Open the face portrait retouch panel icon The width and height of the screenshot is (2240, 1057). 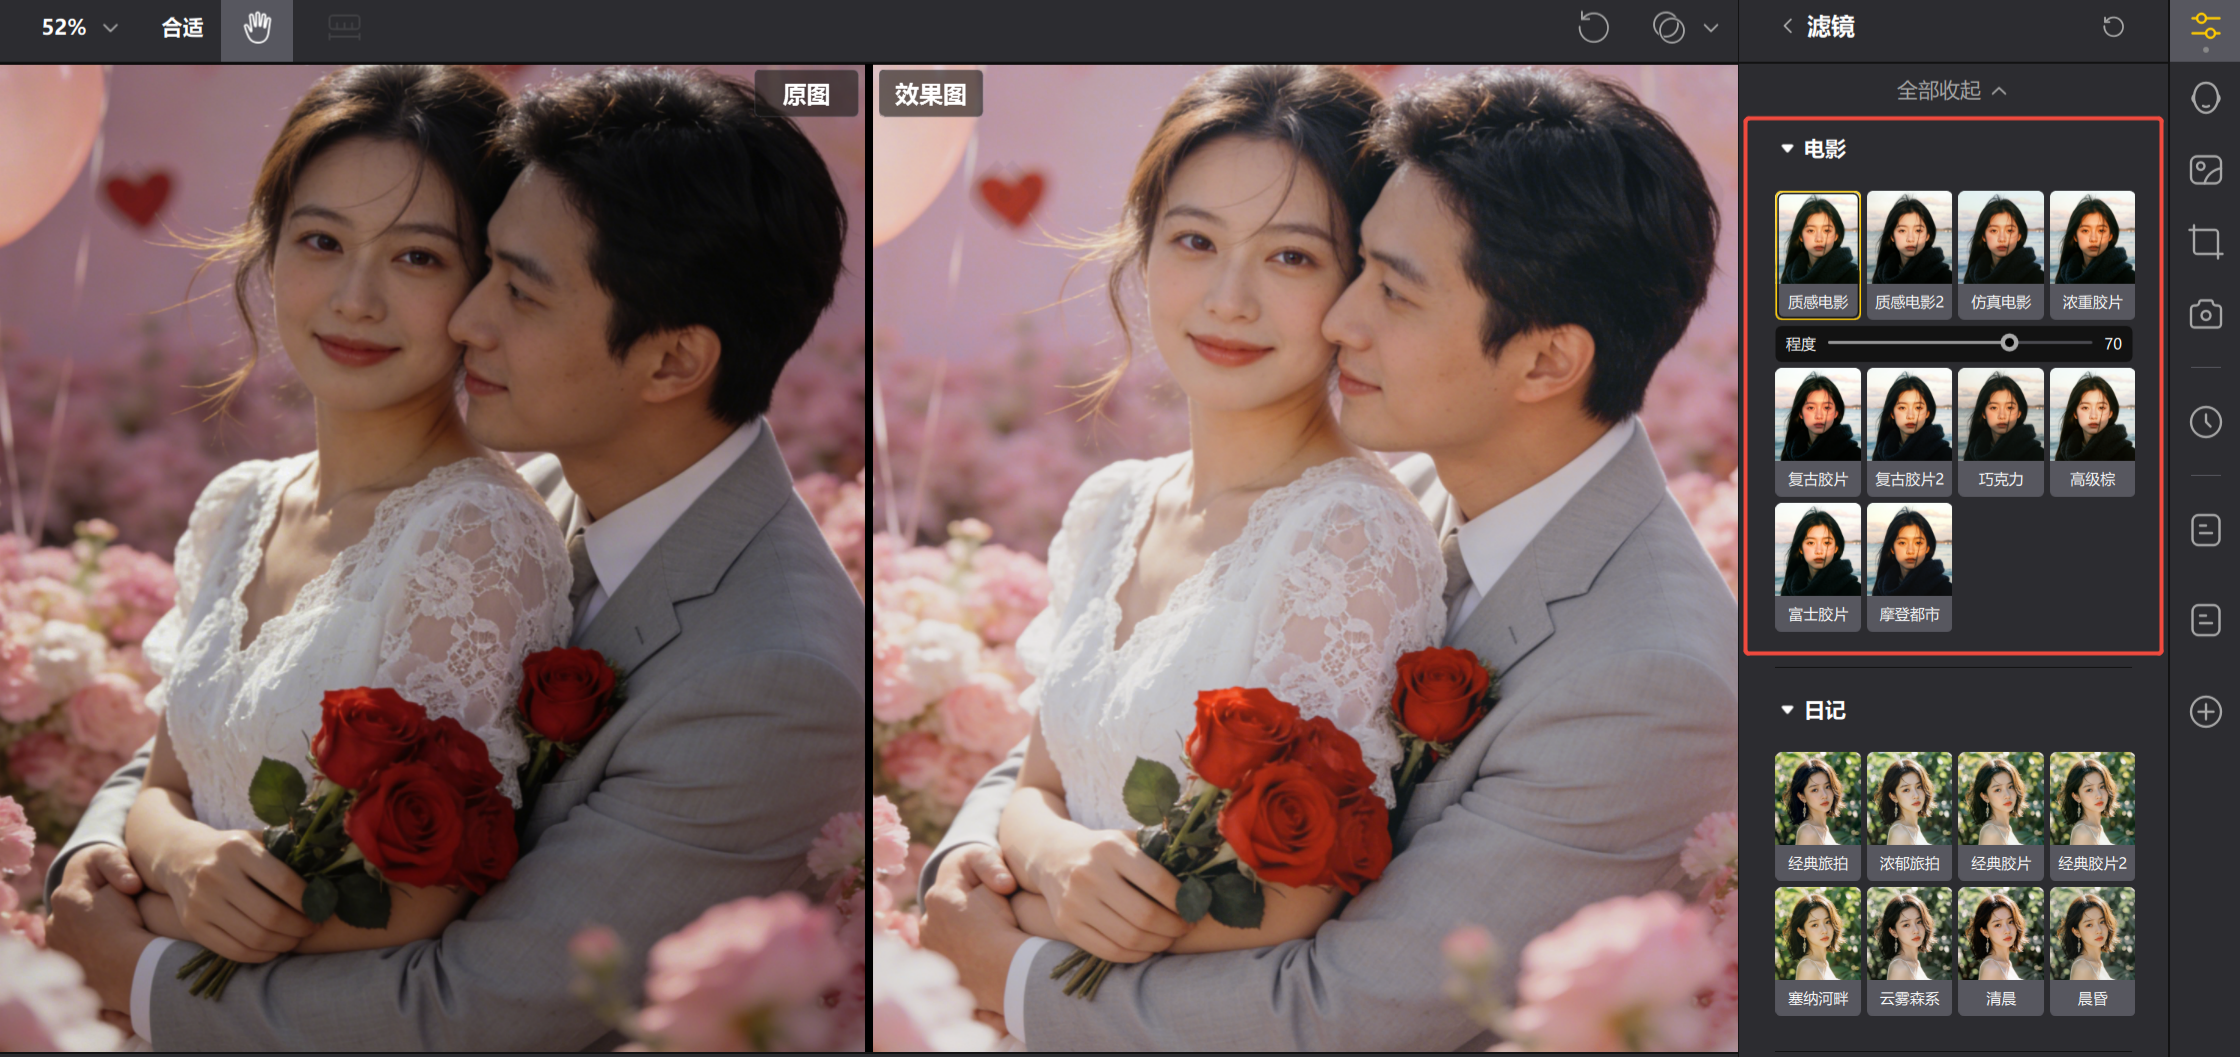pos(2205,98)
